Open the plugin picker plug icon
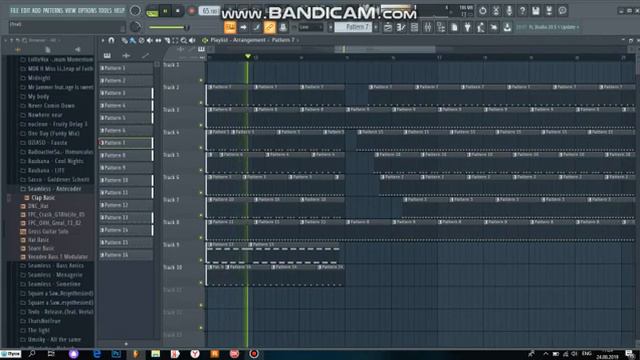 468,27
